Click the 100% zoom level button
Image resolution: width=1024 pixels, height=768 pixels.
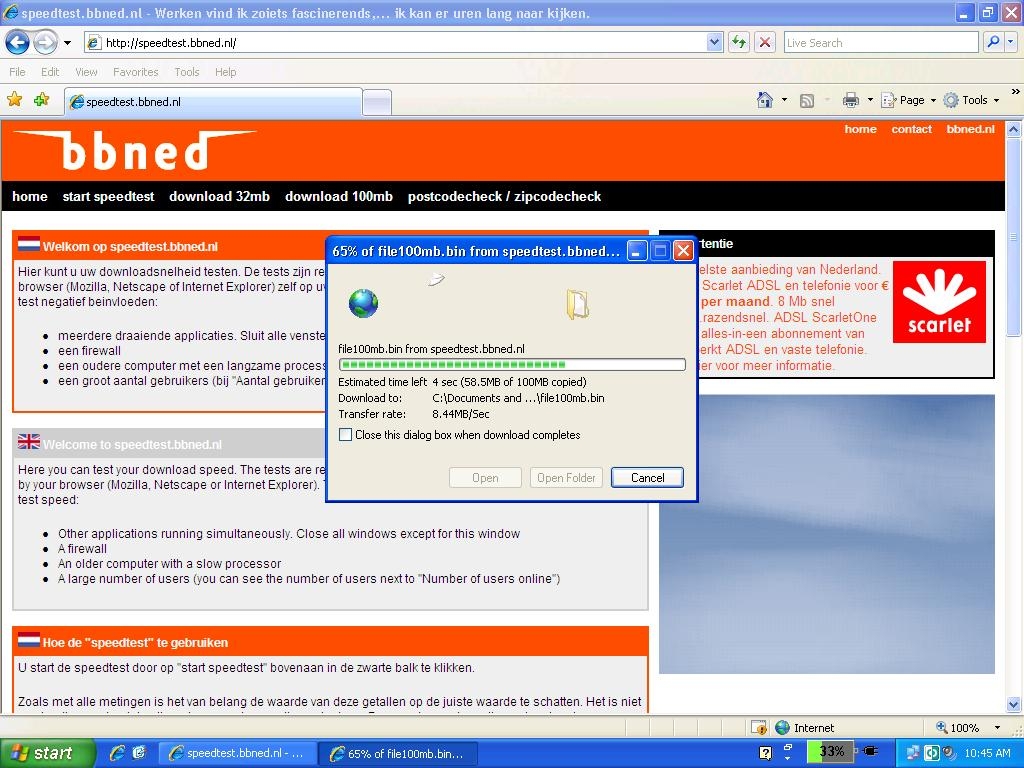pyautogui.click(x=957, y=728)
